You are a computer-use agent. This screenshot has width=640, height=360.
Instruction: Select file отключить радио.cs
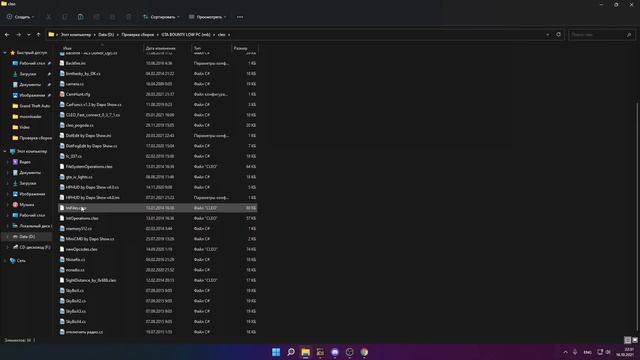tap(158, 332)
